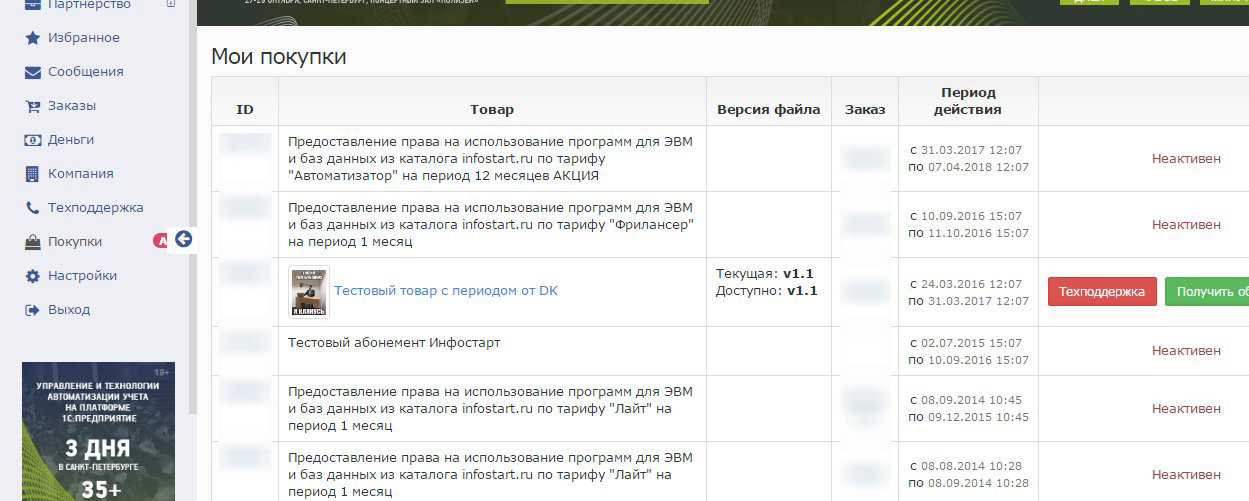Click the date с 02.07.2015 15:07
The image size is (1249, 501).
968,342
